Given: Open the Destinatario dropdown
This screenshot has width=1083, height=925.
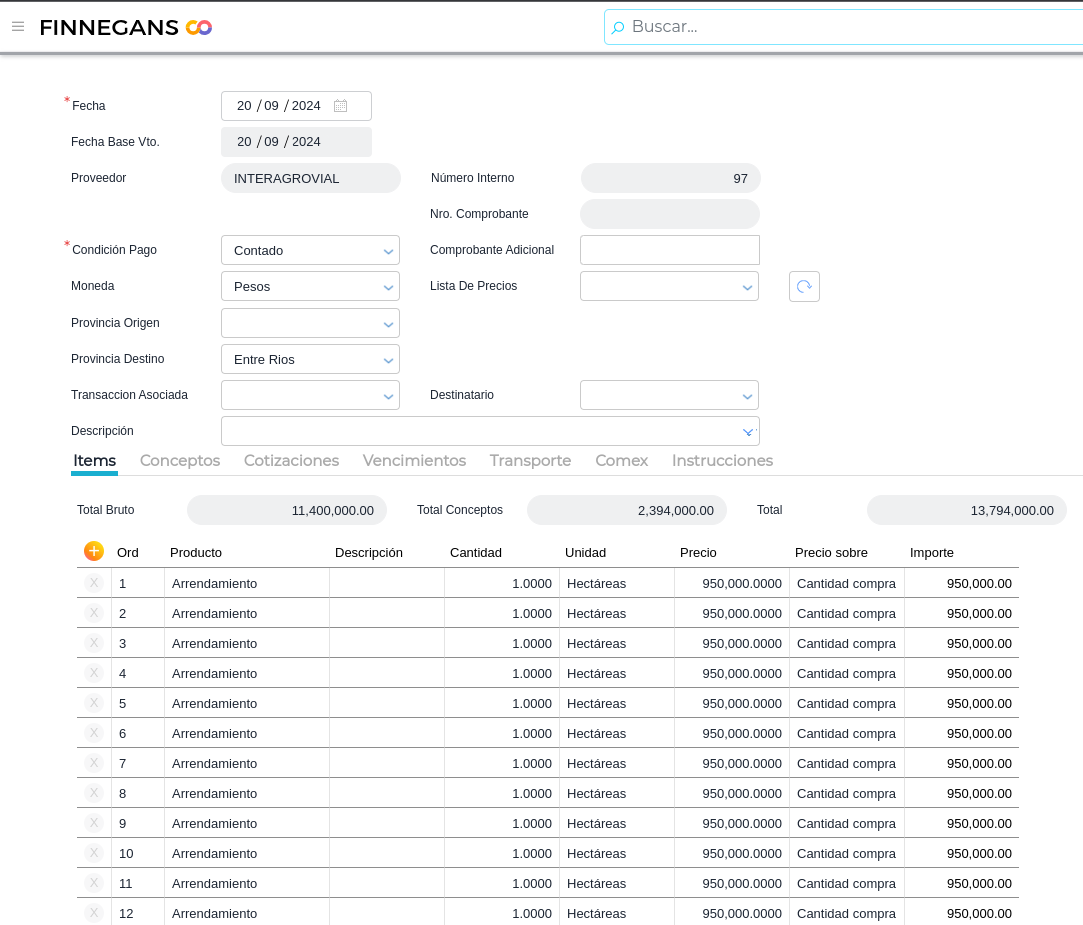Looking at the screenshot, I should click(669, 395).
